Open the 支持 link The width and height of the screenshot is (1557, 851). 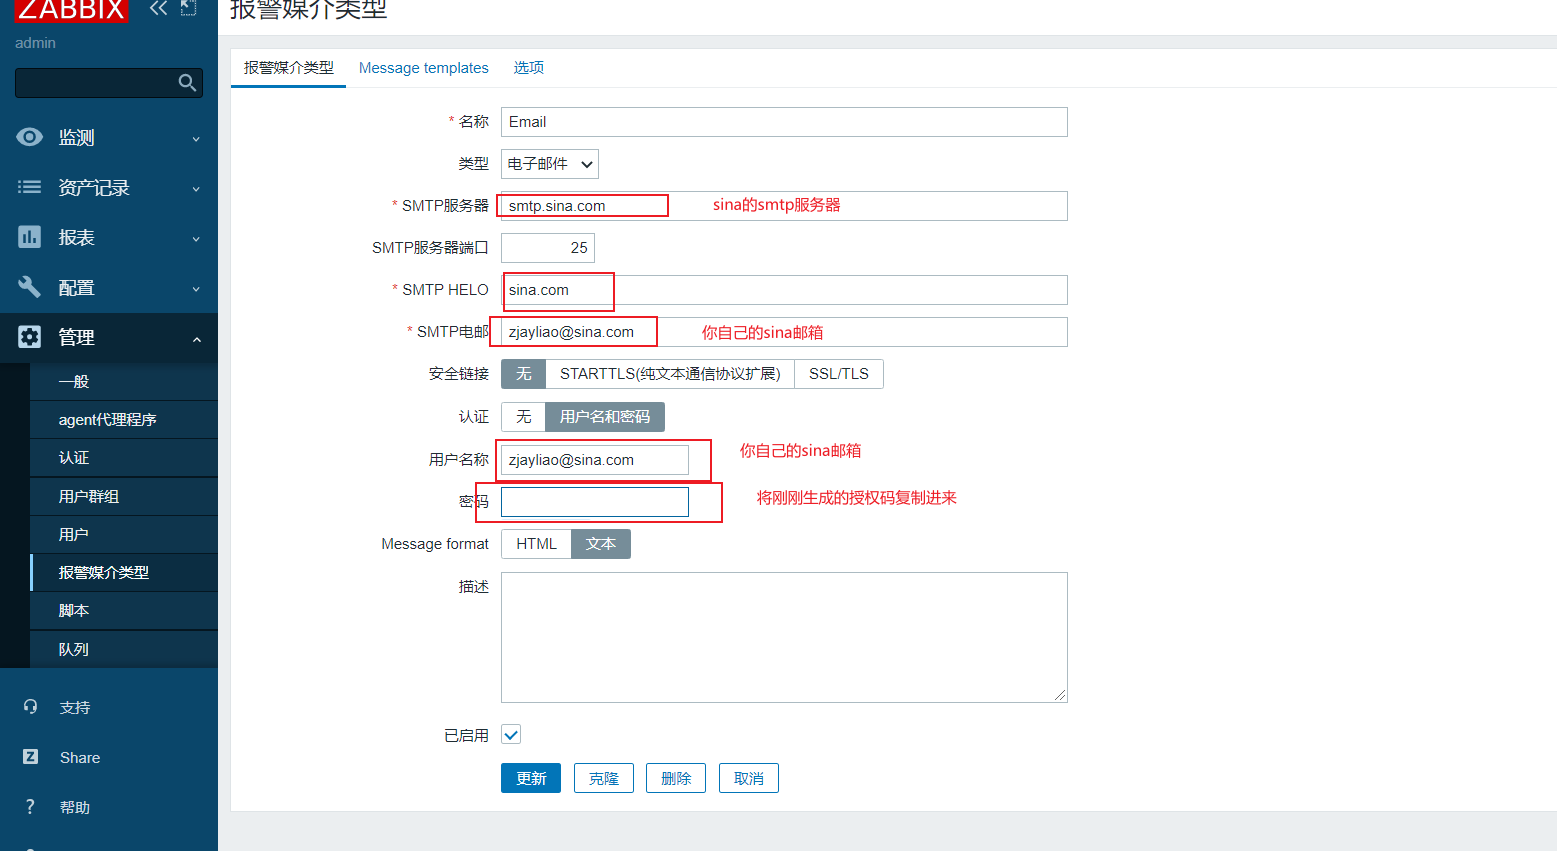[75, 707]
